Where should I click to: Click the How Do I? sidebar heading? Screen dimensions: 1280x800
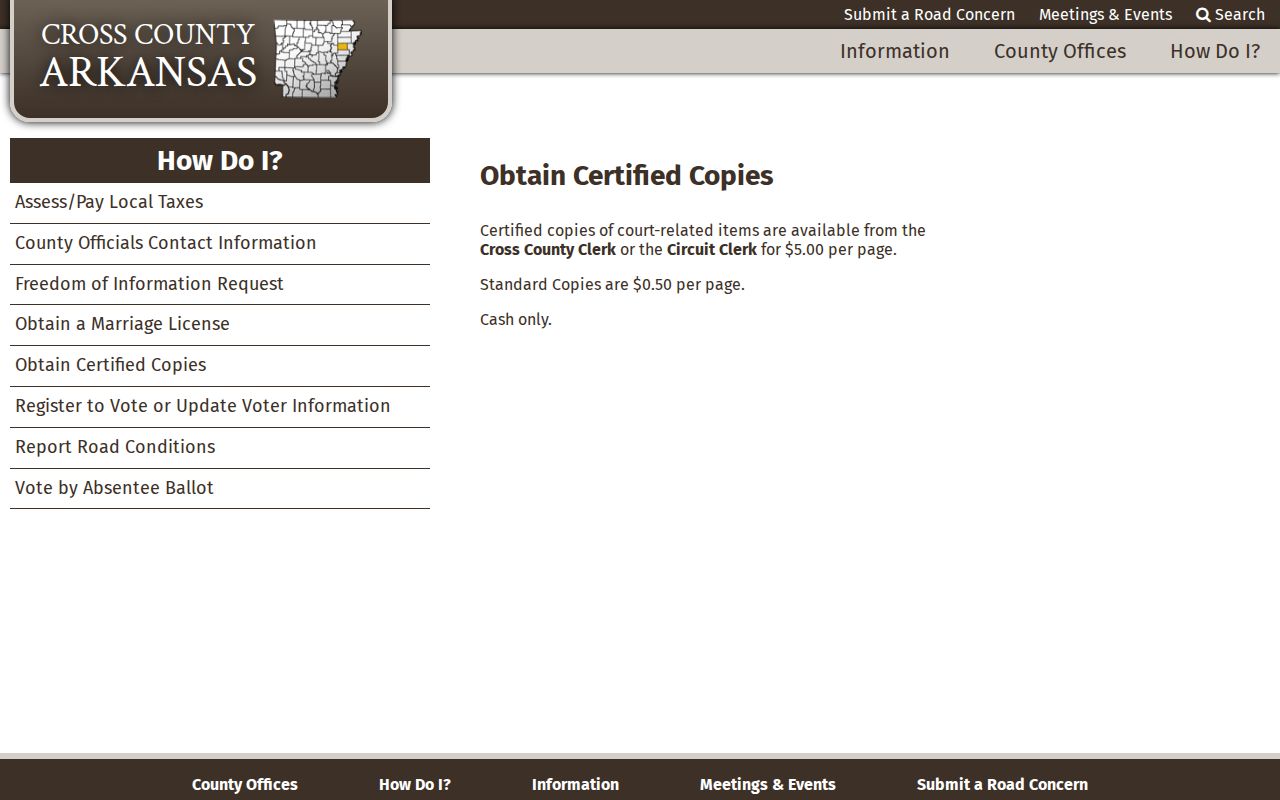(220, 161)
